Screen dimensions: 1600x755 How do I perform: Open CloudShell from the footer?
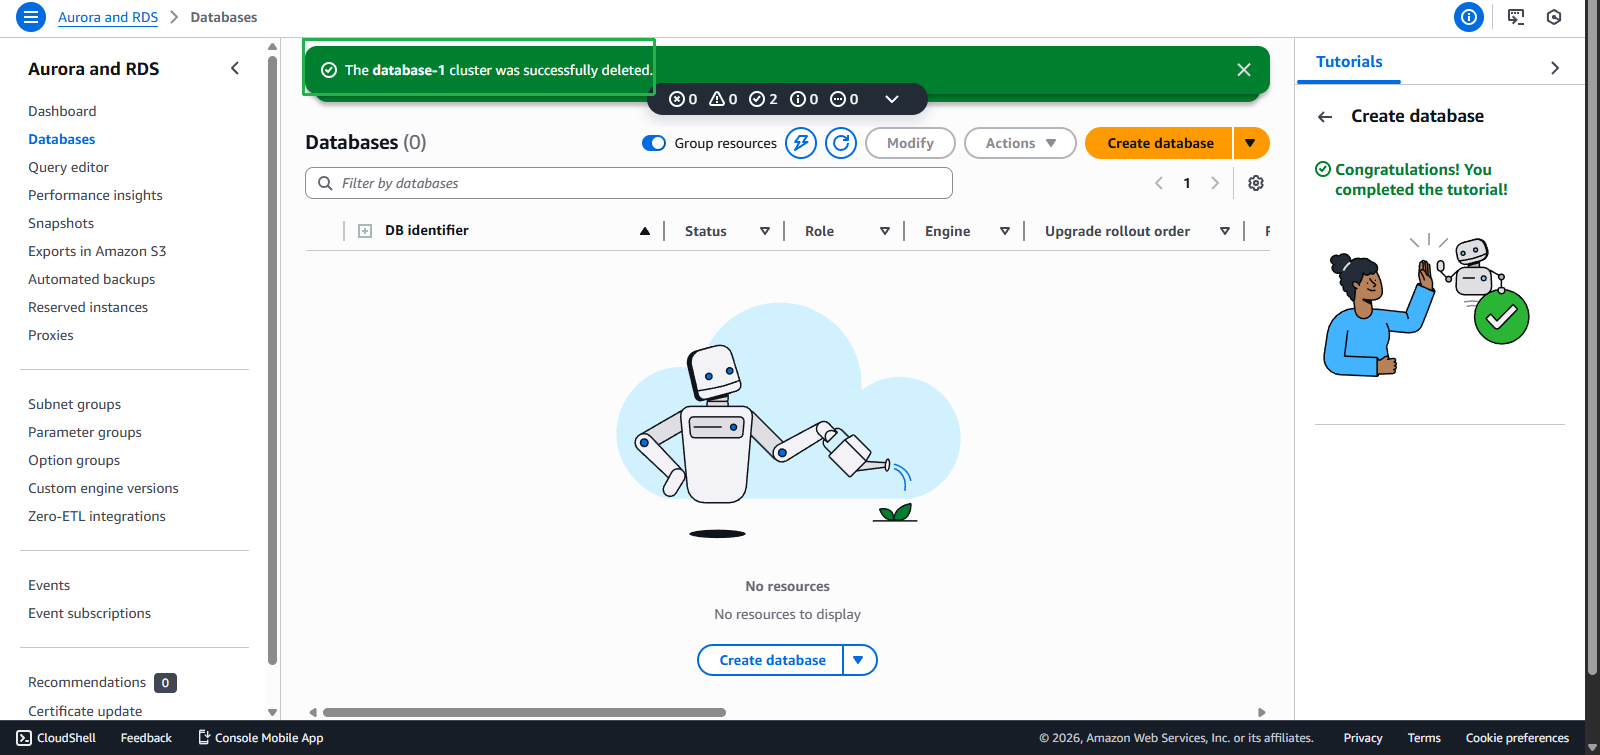click(x=57, y=738)
